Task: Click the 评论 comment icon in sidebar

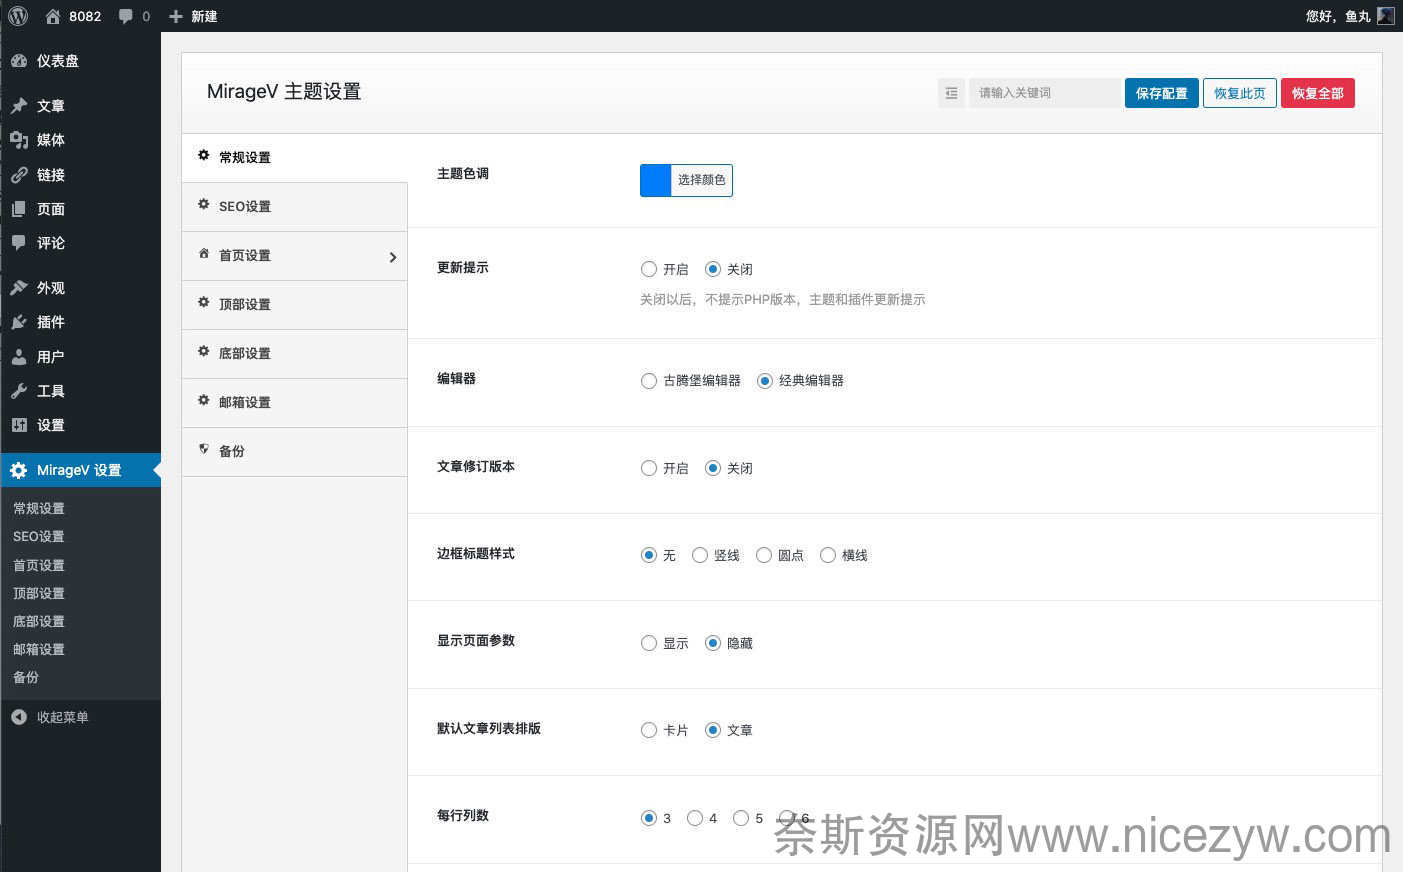Action: point(19,243)
